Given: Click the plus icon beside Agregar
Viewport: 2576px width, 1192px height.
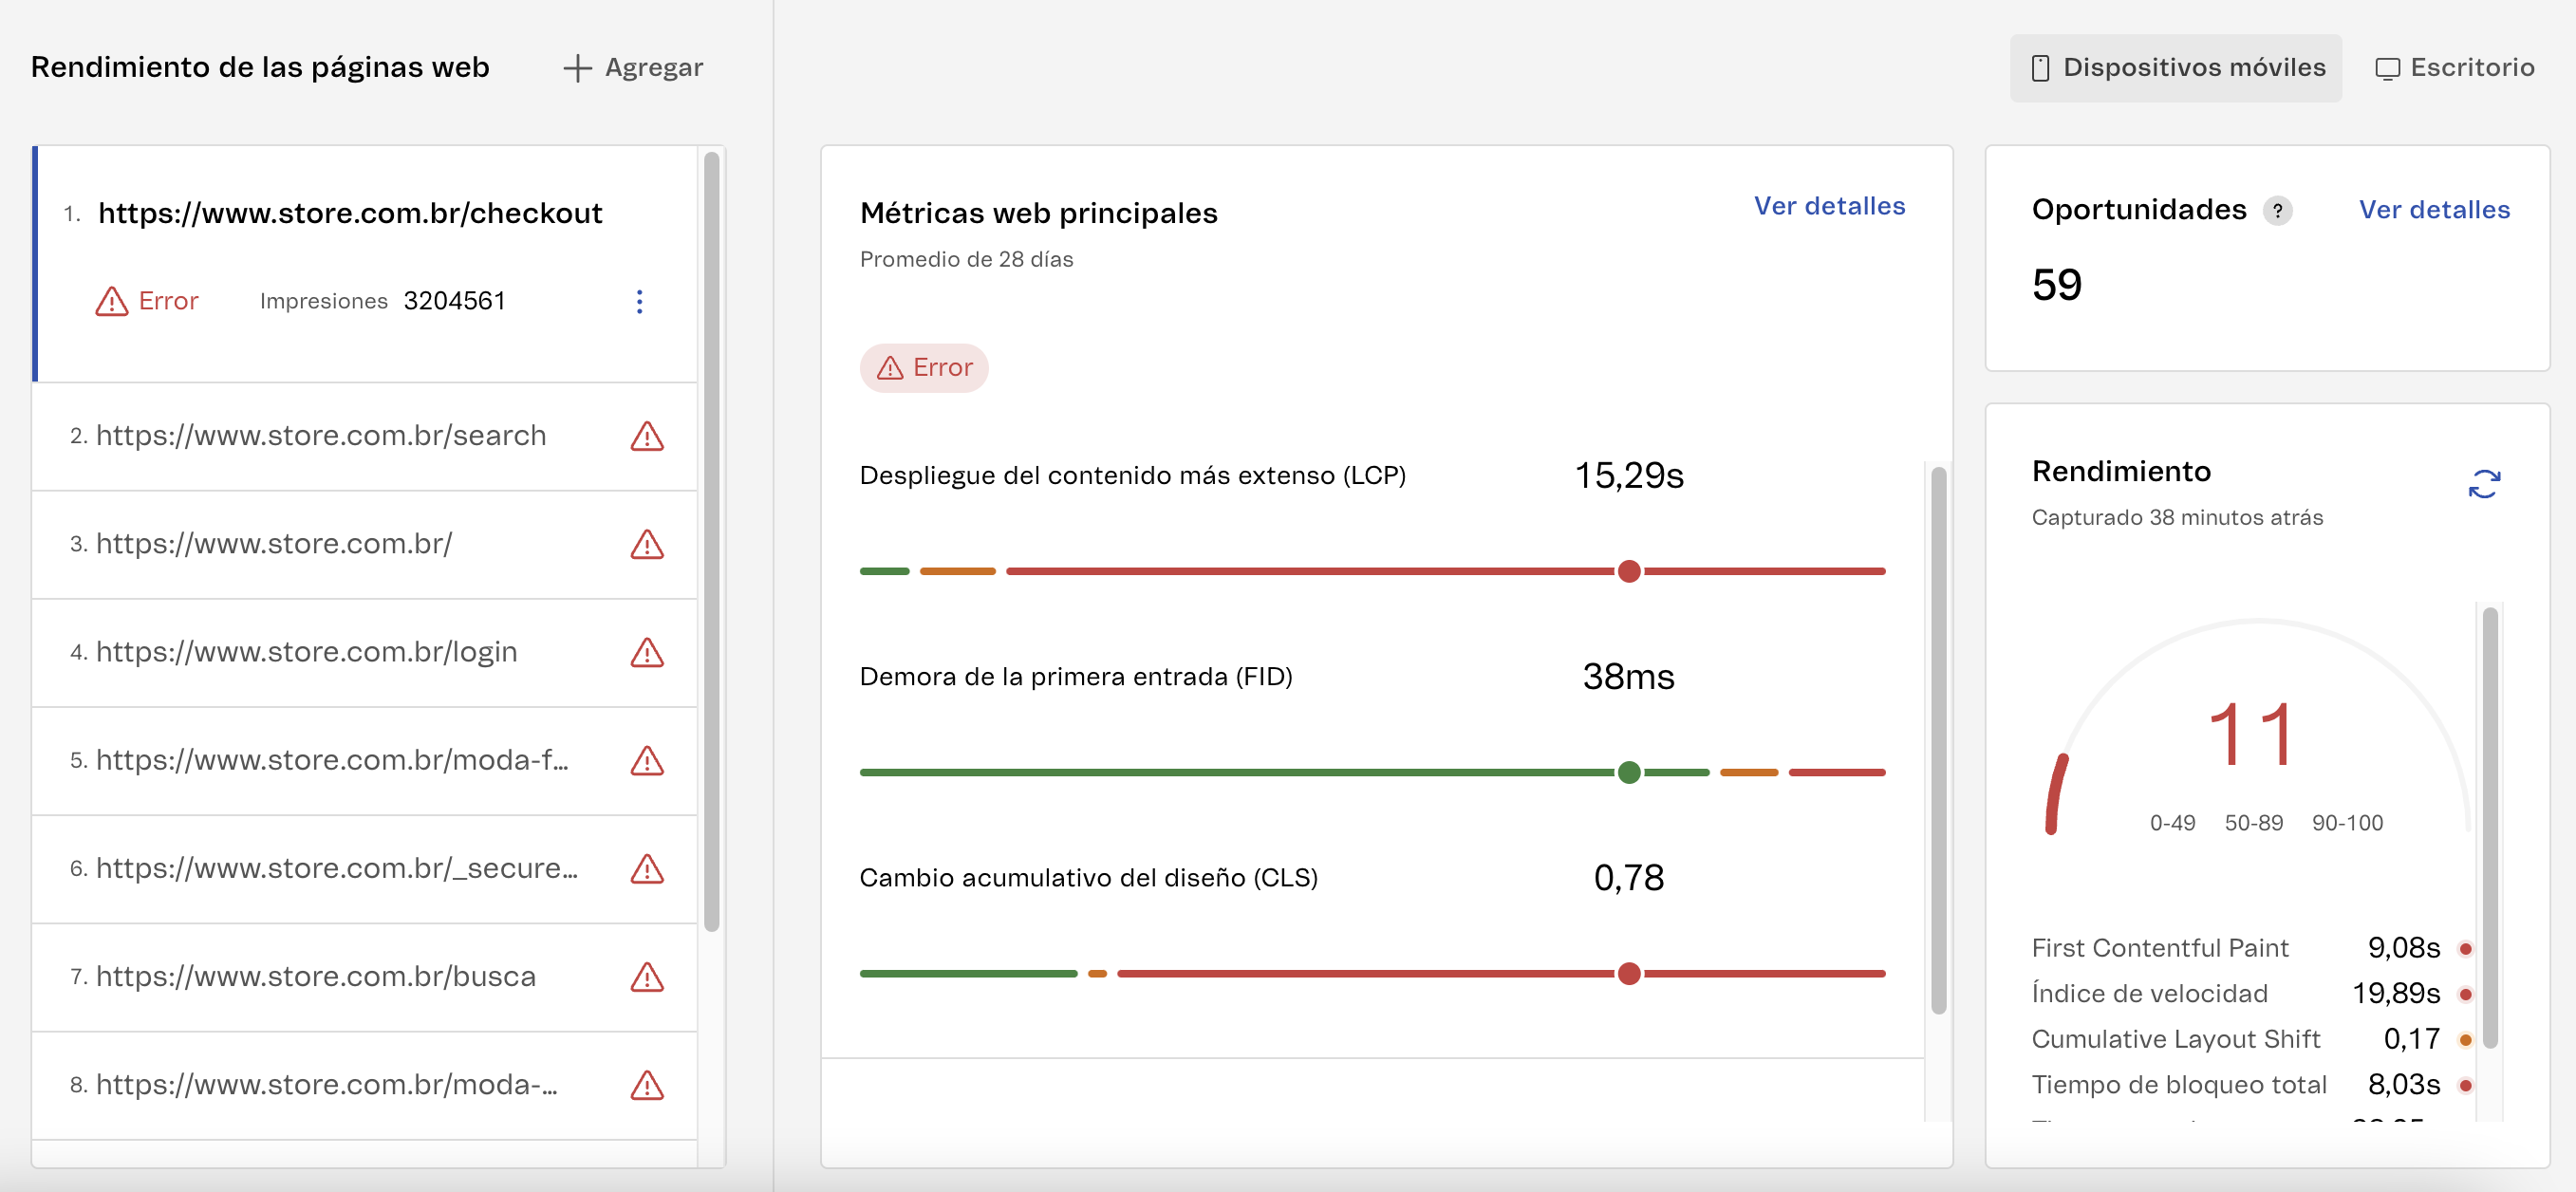Looking at the screenshot, I should click(x=577, y=68).
